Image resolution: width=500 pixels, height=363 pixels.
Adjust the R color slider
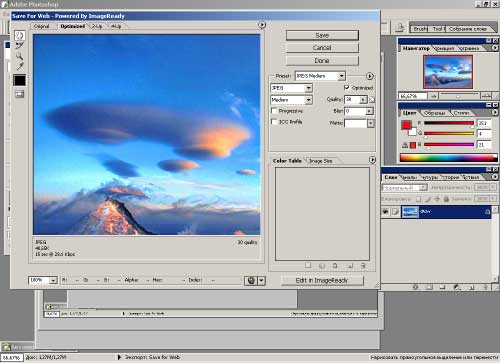click(x=449, y=123)
